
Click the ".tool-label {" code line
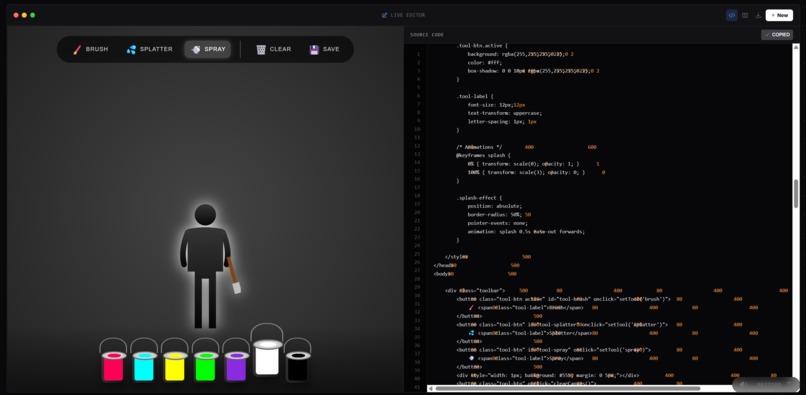click(474, 96)
